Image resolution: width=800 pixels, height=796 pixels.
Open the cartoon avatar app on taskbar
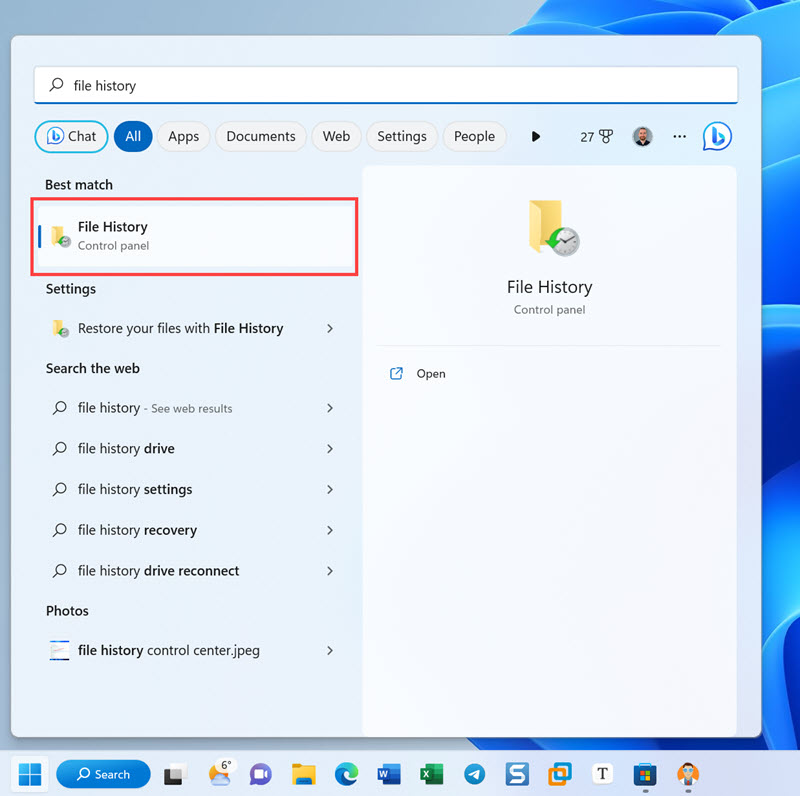point(688,775)
